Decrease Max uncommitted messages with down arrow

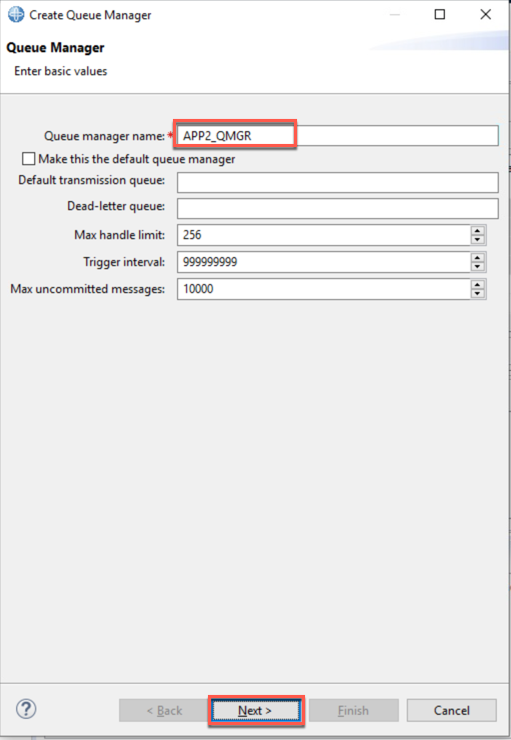[x=477, y=294]
